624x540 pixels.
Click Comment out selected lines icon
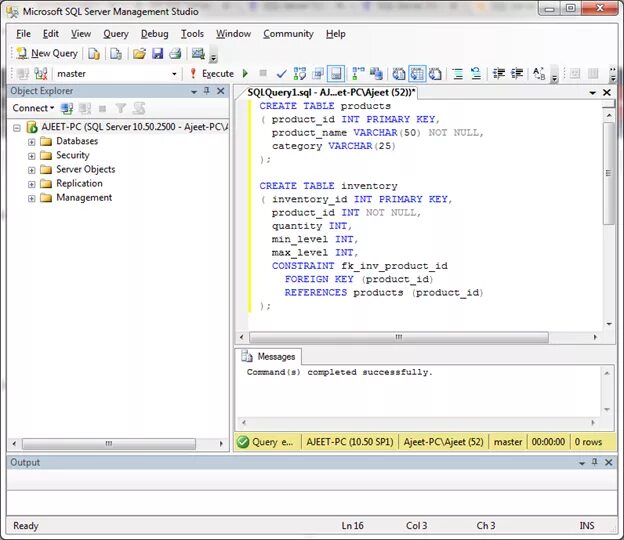click(458, 74)
